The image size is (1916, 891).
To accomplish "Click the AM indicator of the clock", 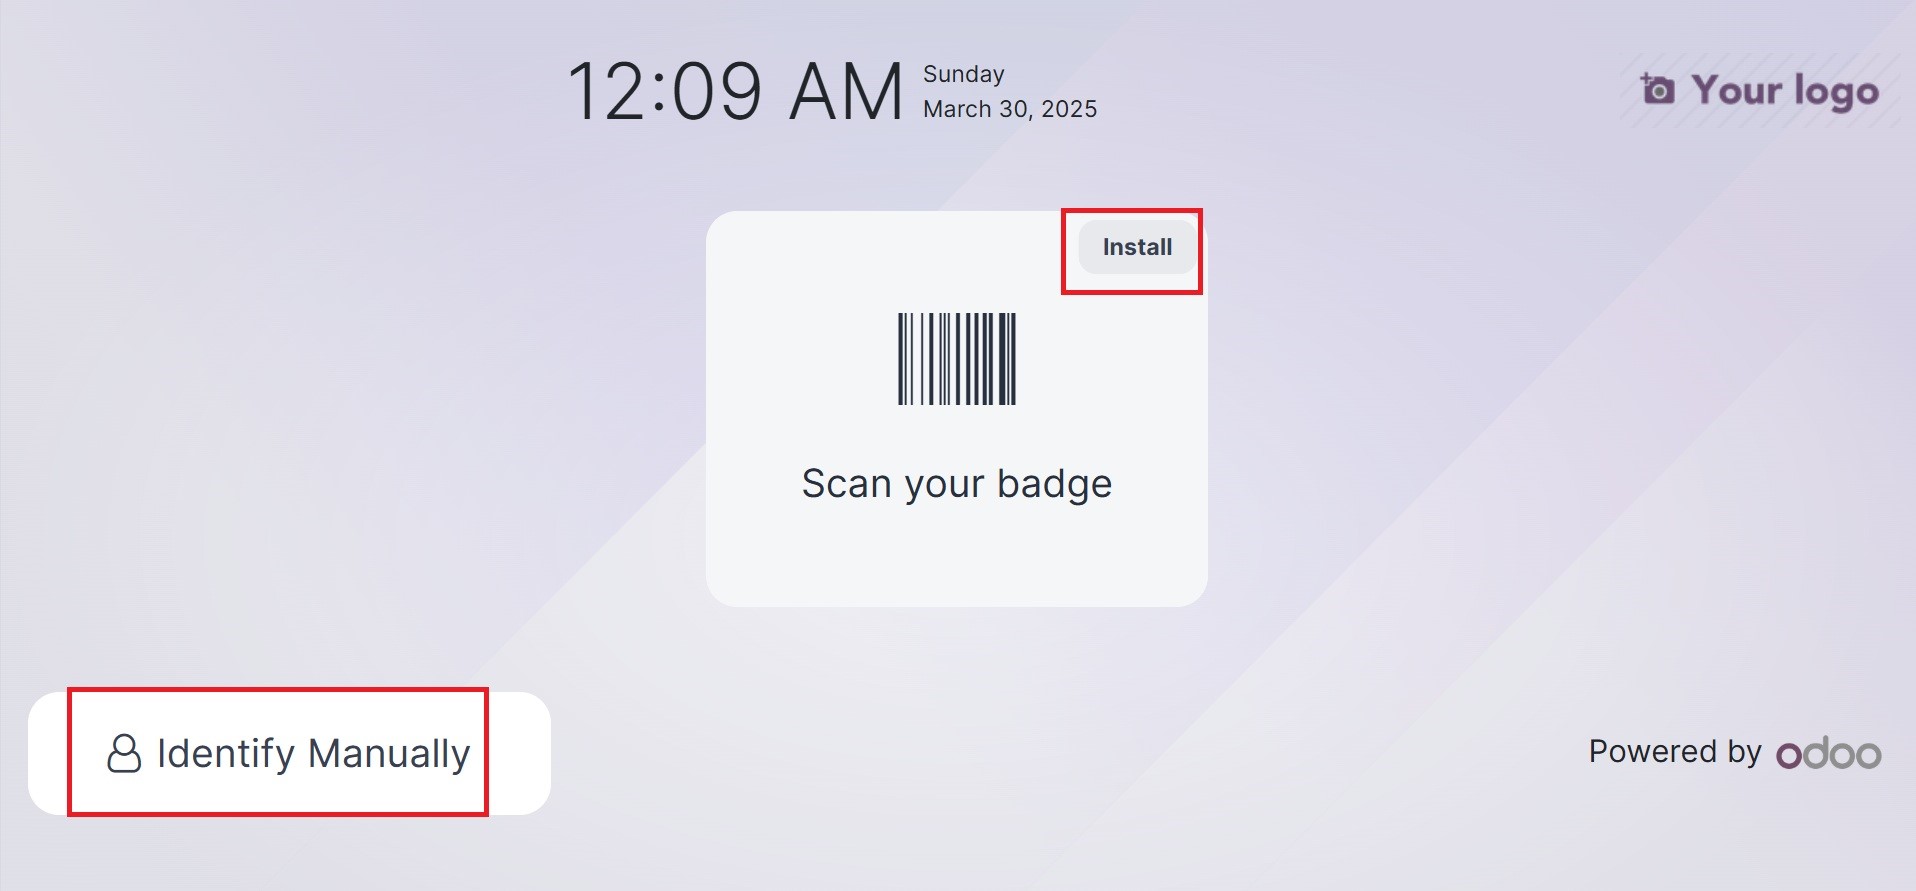I will click(x=846, y=92).
